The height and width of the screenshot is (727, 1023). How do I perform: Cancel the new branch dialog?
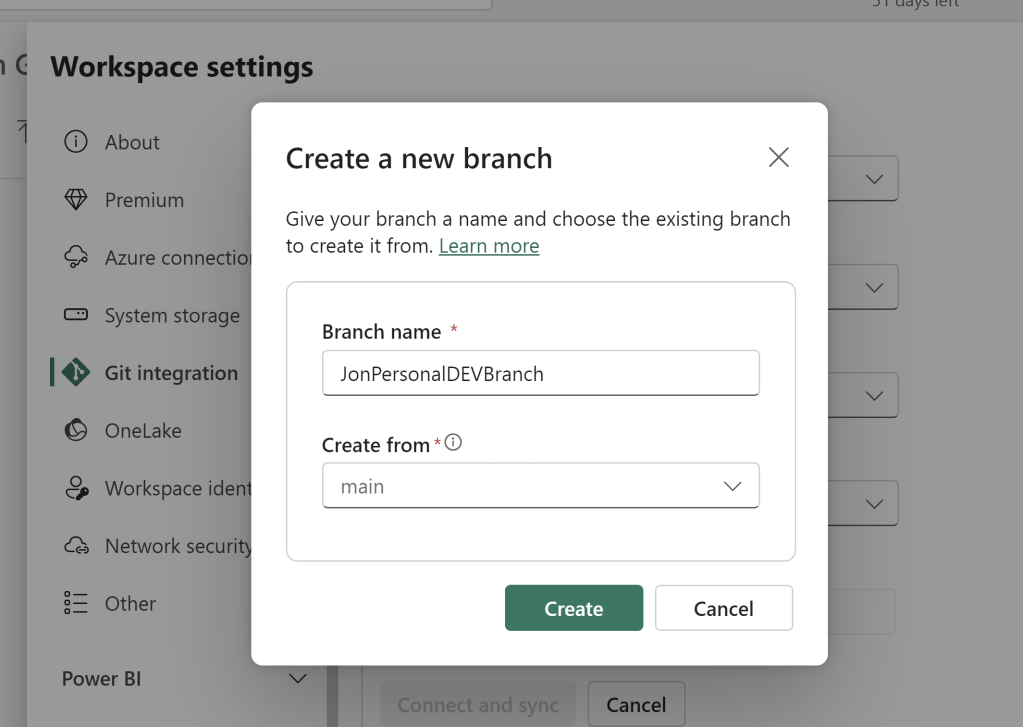(x=723, y=608)
